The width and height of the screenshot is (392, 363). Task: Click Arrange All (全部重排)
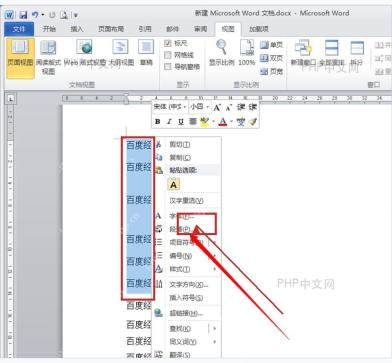(x=332, y=53)
